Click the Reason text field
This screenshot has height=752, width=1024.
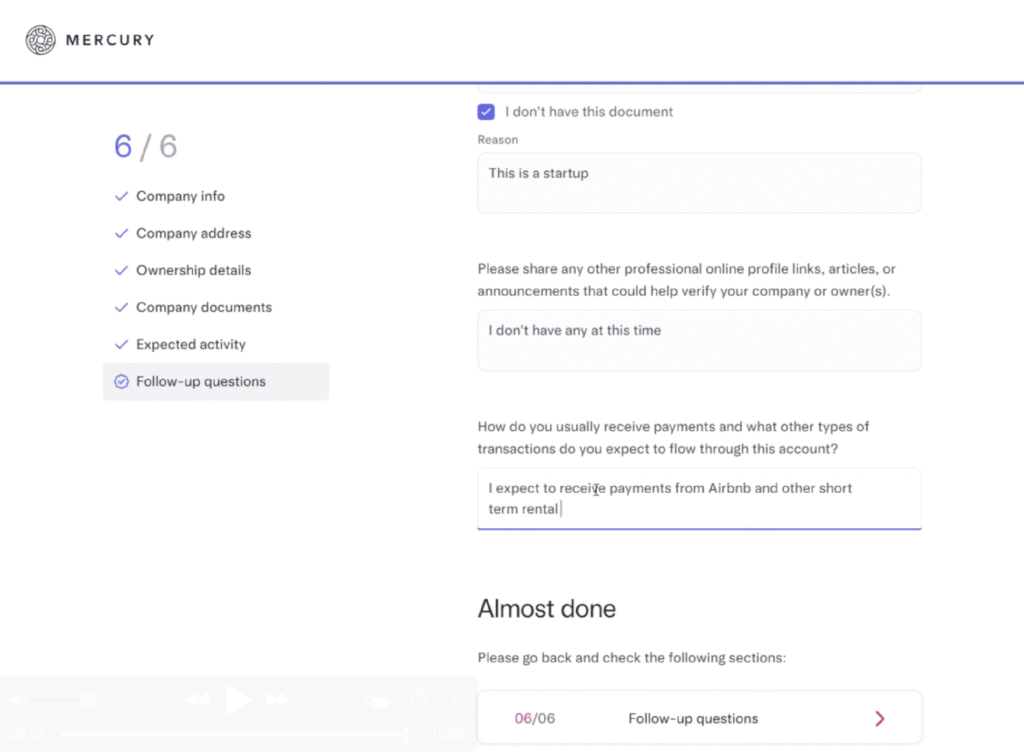coord(698,182)
